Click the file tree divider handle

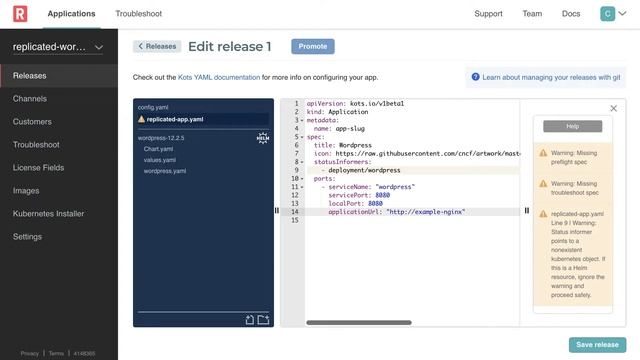pos(277,211)
